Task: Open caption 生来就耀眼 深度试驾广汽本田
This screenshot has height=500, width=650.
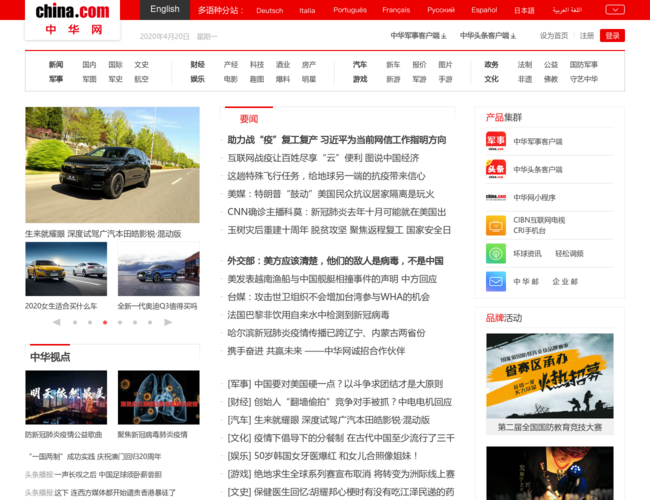Action: point(103,234)
